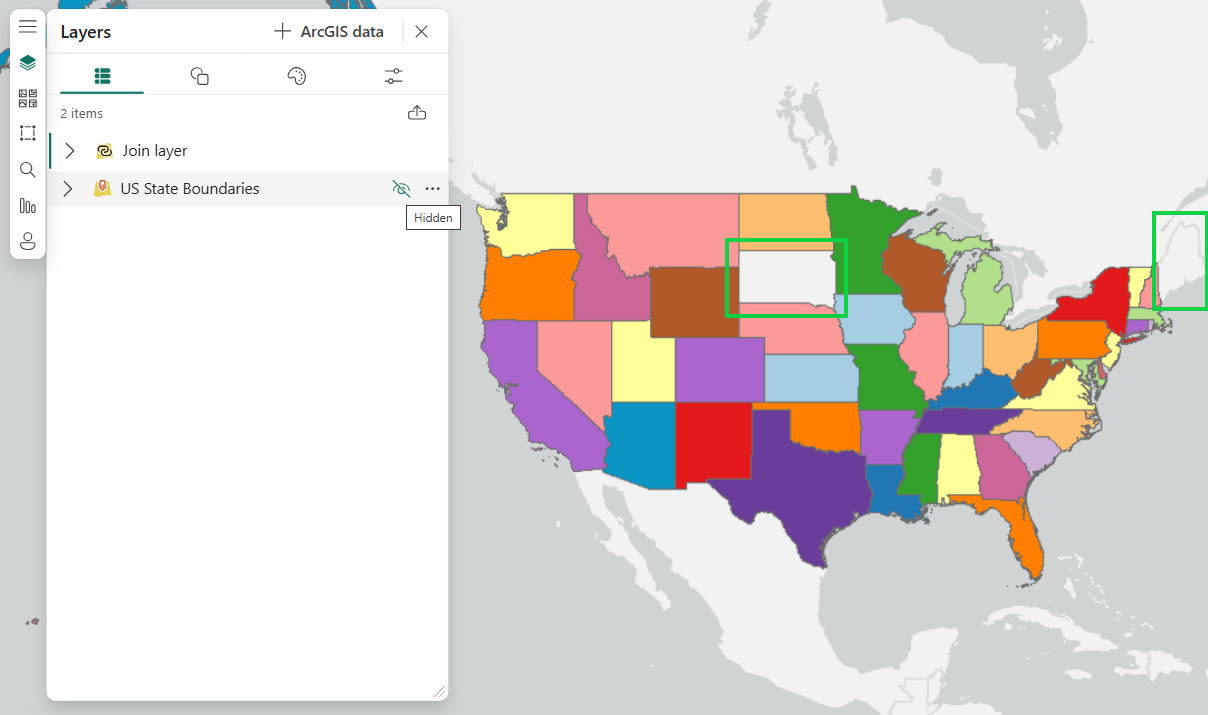Switch to the symbology shapes tab

[x=199, y=74]
